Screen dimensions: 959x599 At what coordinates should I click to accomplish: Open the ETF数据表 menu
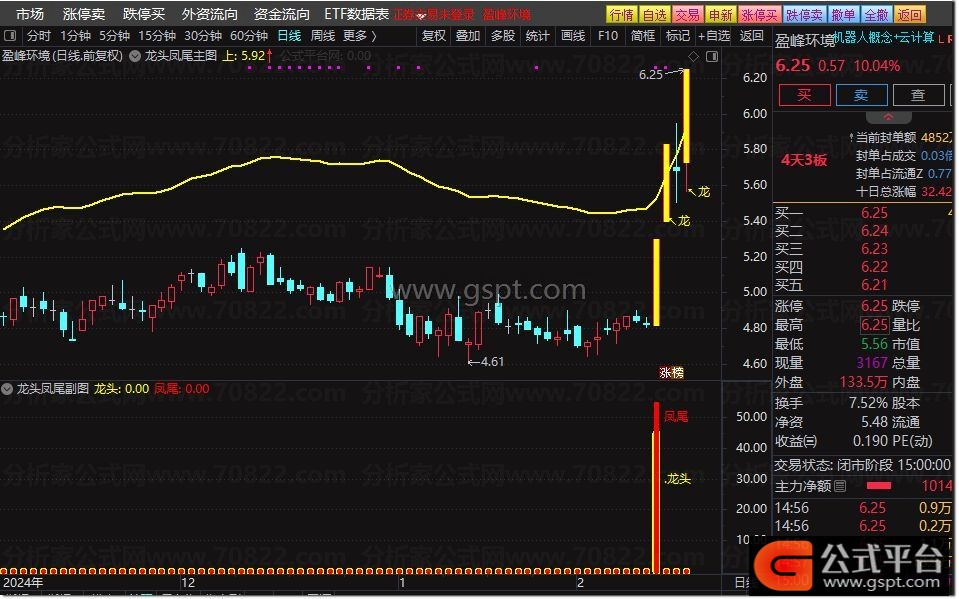(x=357, y=14)
